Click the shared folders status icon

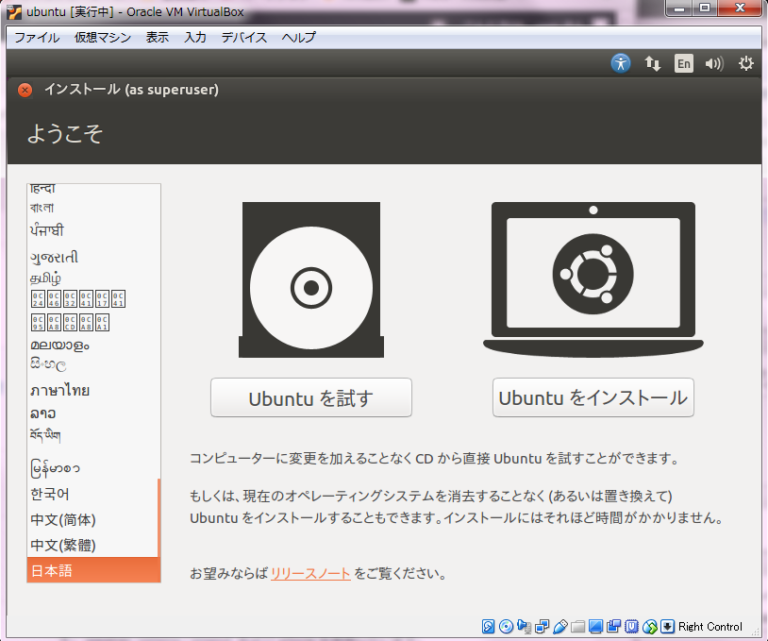coord(578,627)
